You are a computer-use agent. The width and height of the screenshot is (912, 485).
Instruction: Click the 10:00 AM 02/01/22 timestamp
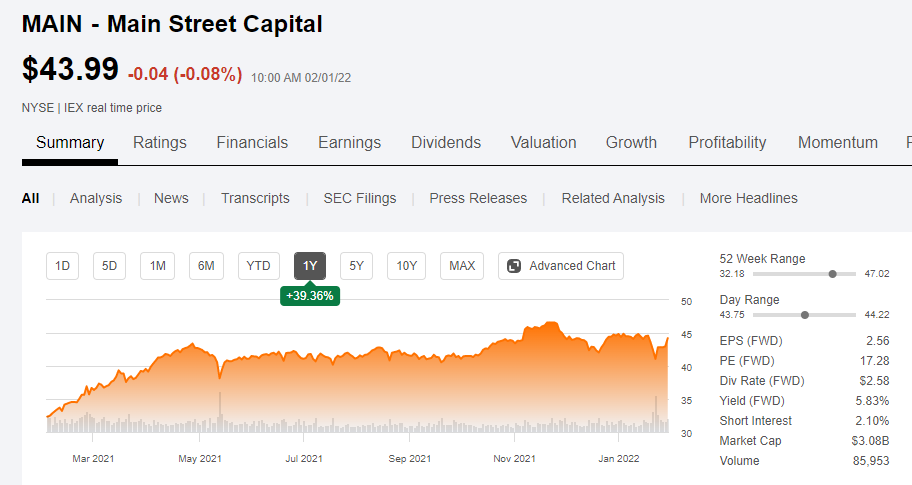point(301,78)
